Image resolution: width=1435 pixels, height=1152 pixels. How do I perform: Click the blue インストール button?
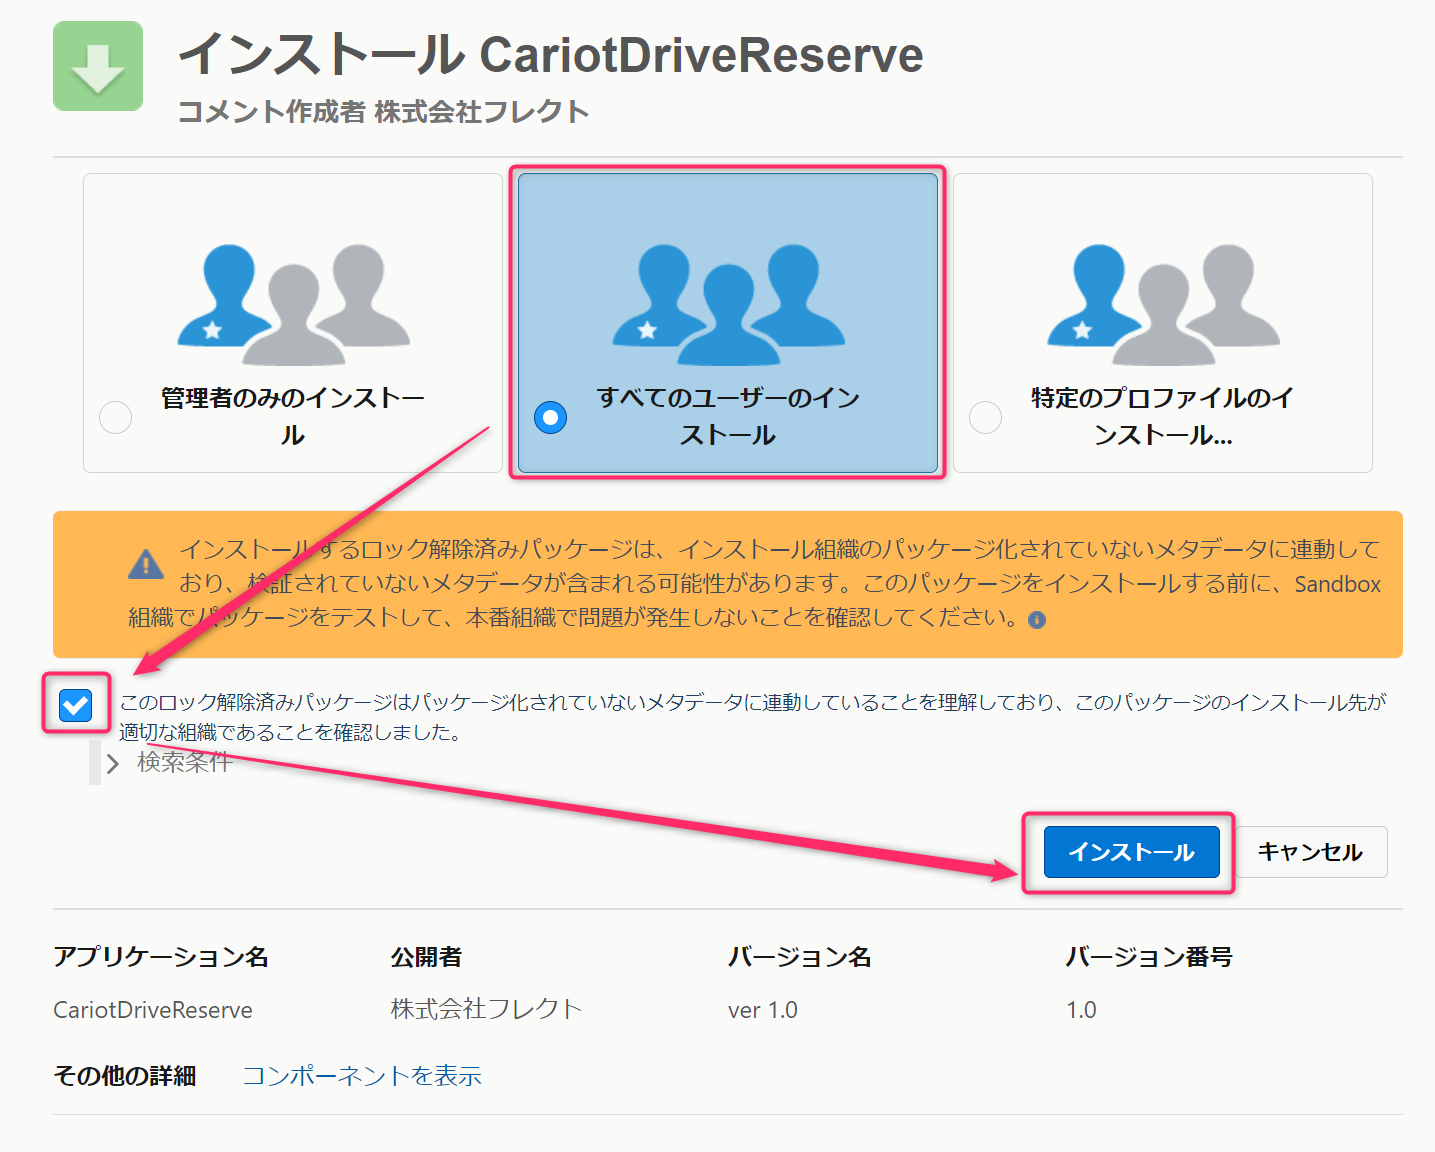[1132, 852]
